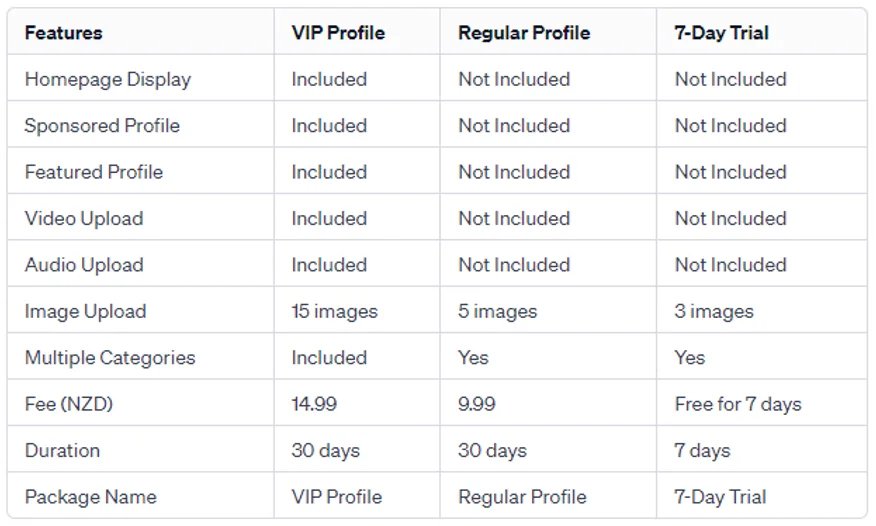The width and height of the screenshot is (876, 526).
Task: Click the Package Name row label
Action: [x=90, y=497]
